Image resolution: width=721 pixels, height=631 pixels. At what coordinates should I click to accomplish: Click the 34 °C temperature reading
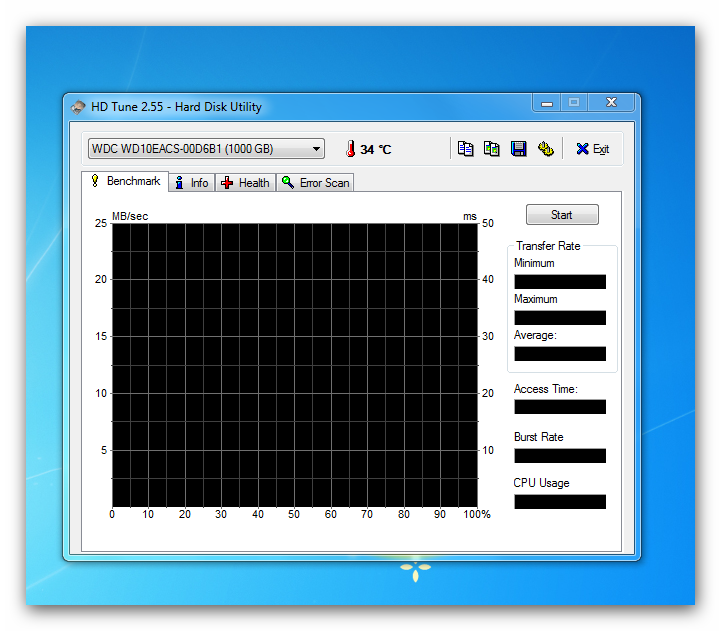376,149
